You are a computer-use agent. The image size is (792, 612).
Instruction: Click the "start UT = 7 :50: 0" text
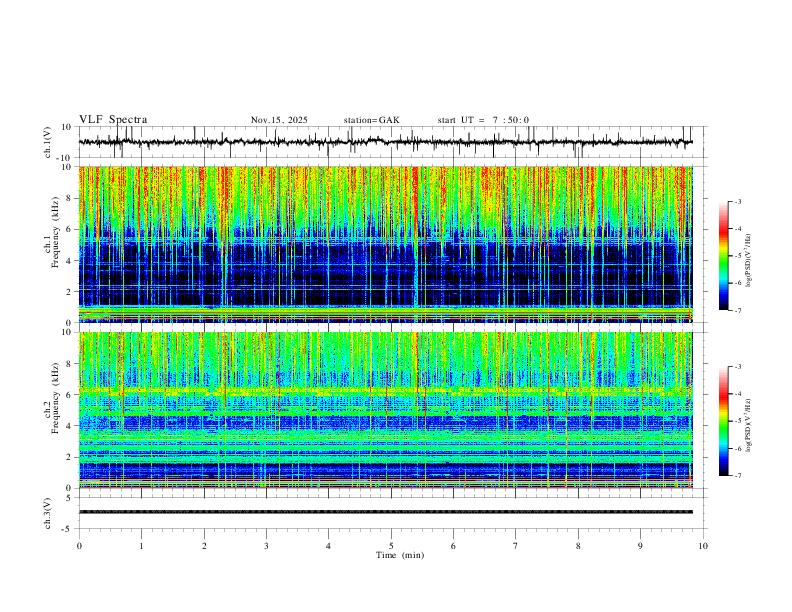(483, 120)
